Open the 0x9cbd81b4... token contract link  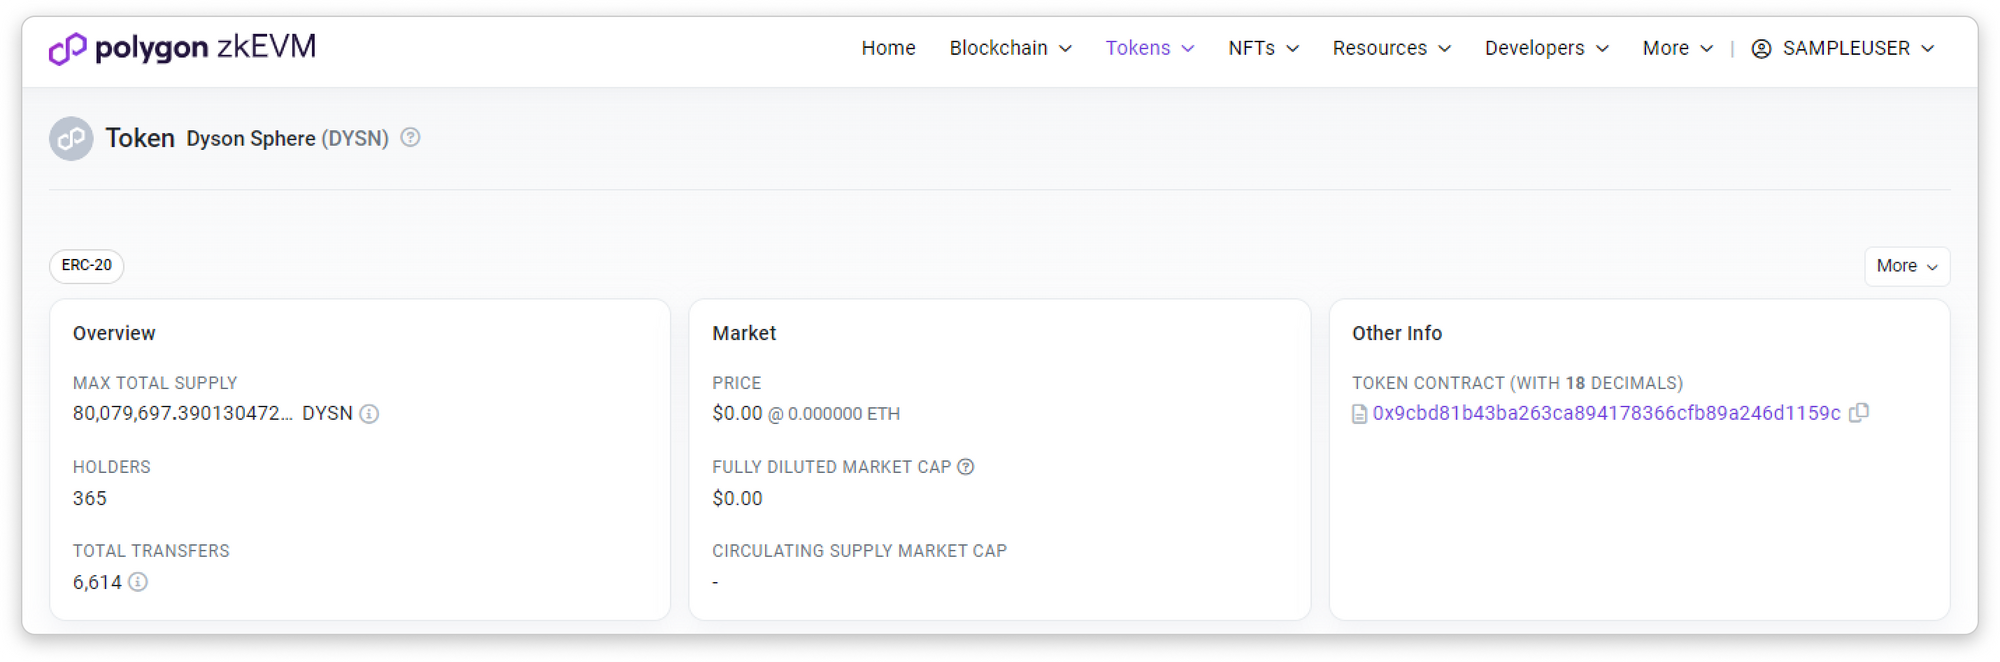point(1606,413)
